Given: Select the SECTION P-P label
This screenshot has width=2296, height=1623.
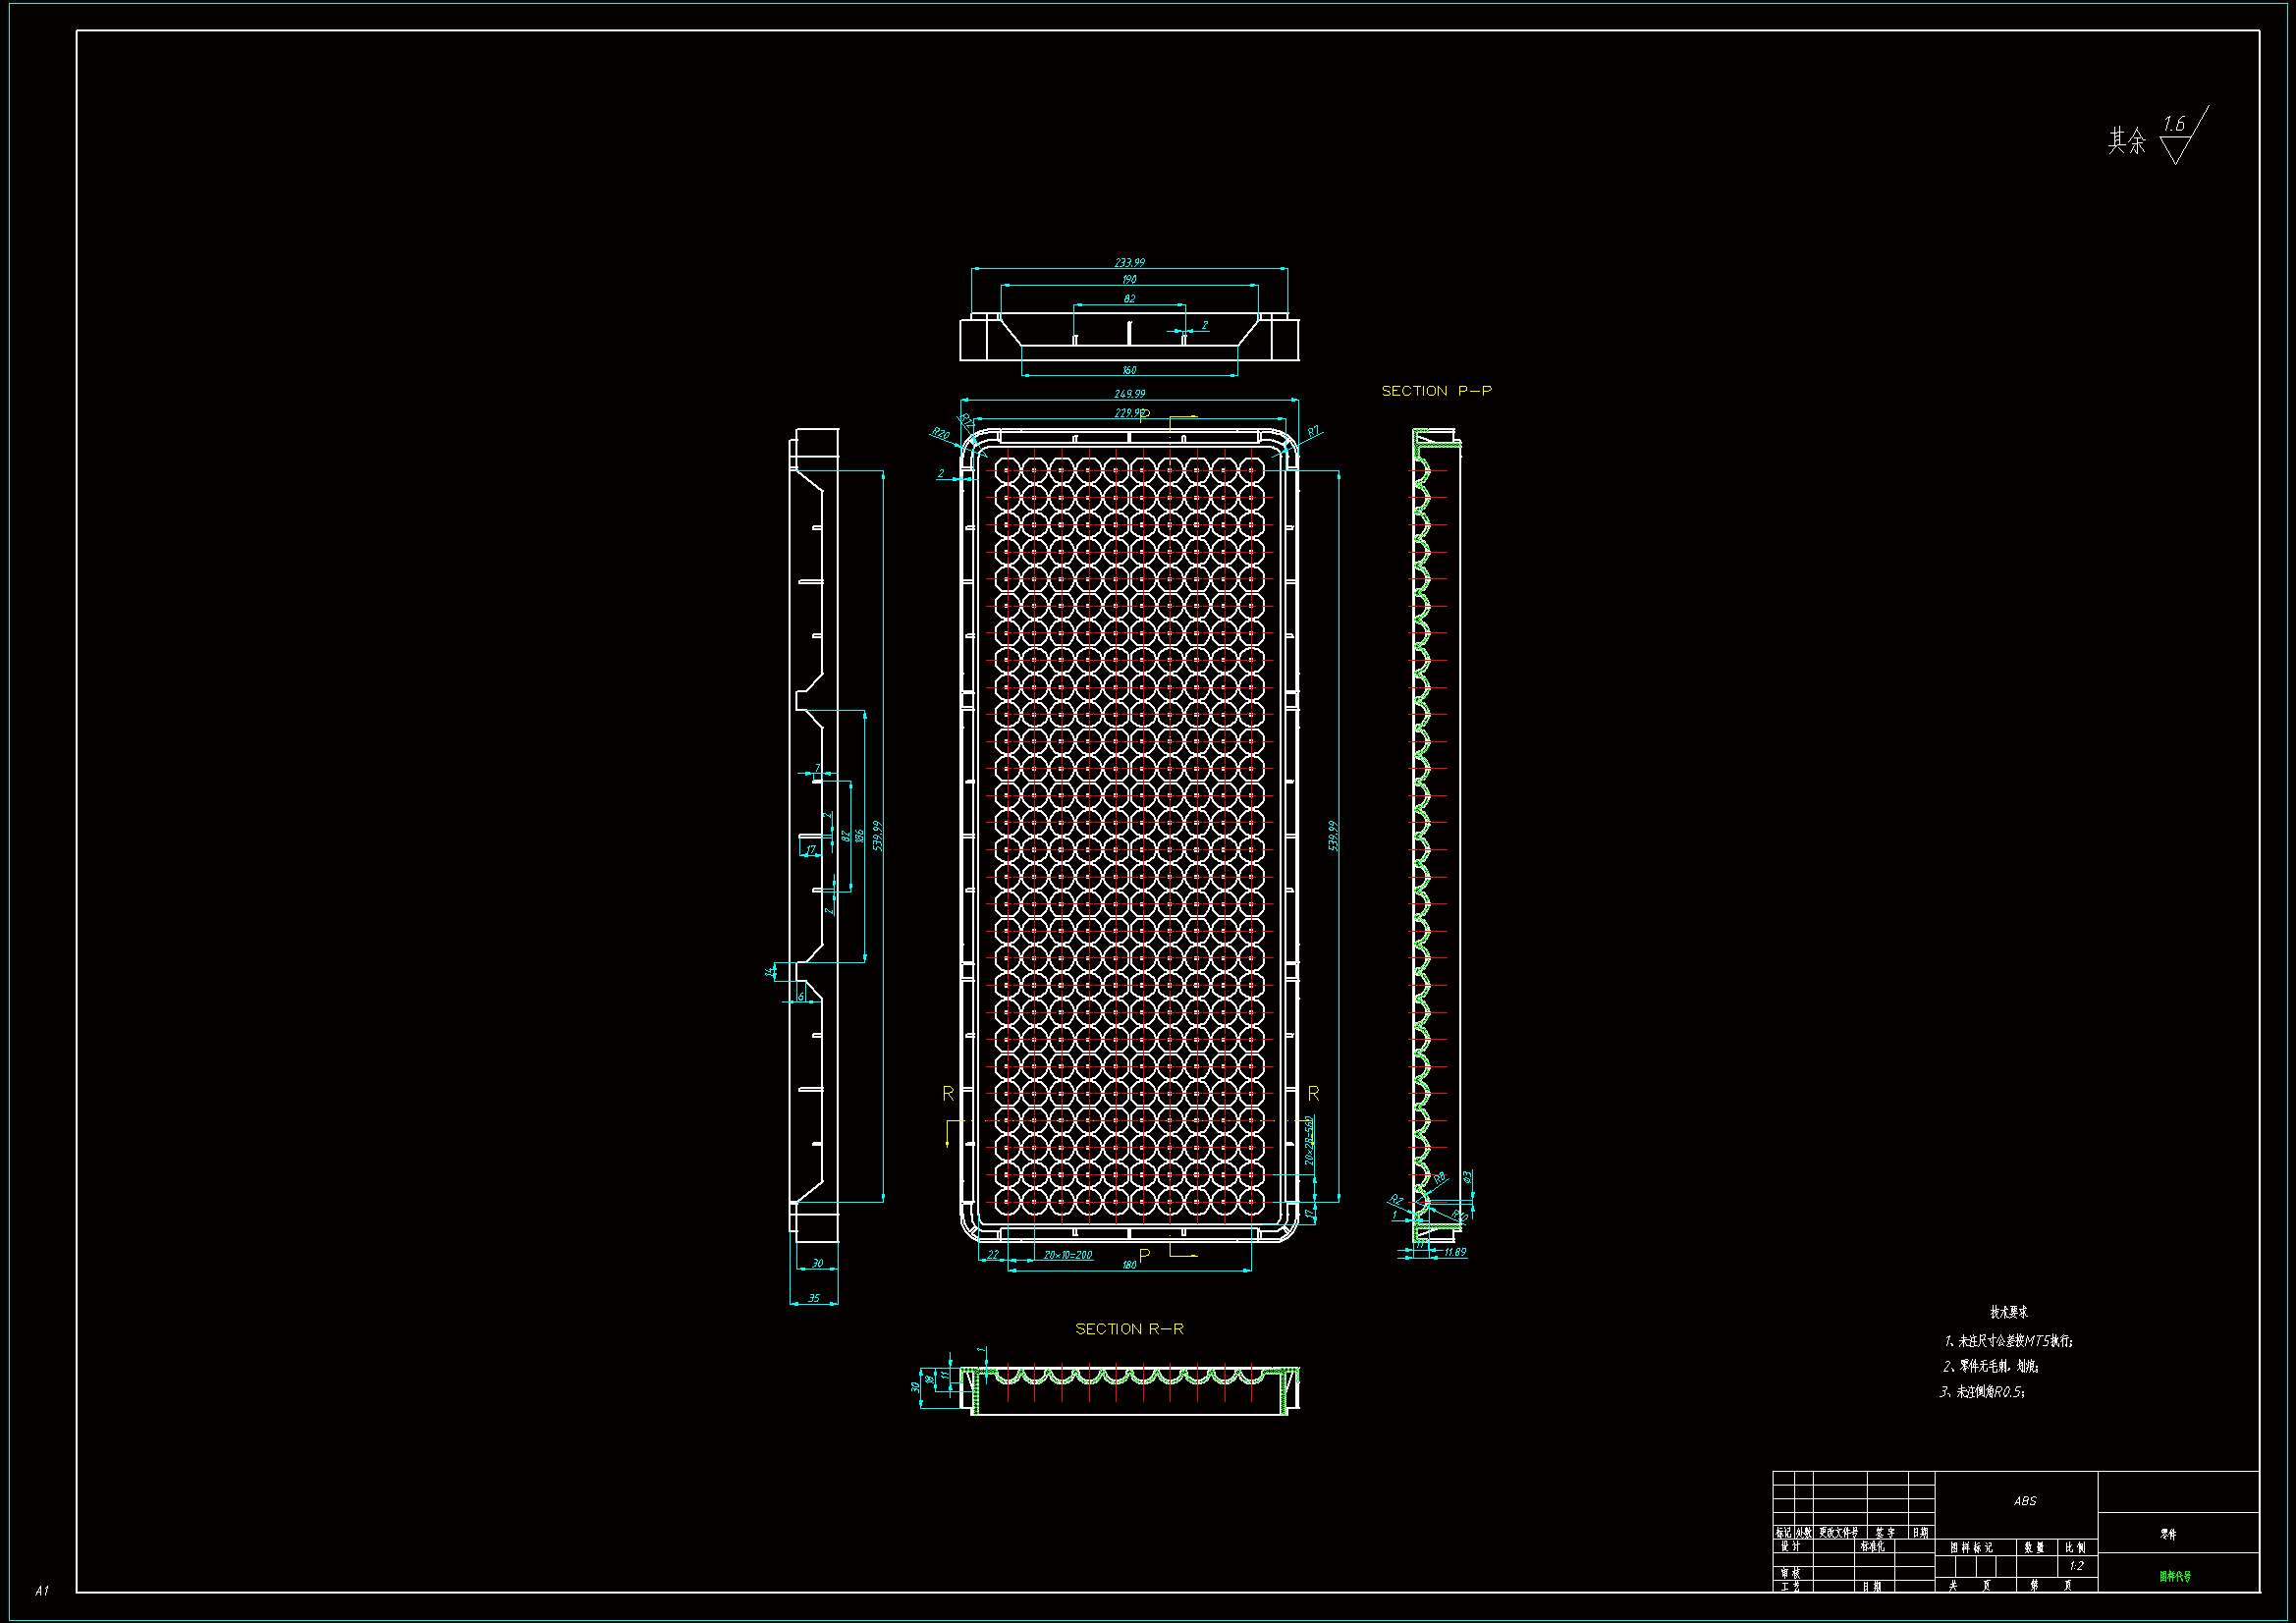Looking at the screenshot, I should point(1436,391).
